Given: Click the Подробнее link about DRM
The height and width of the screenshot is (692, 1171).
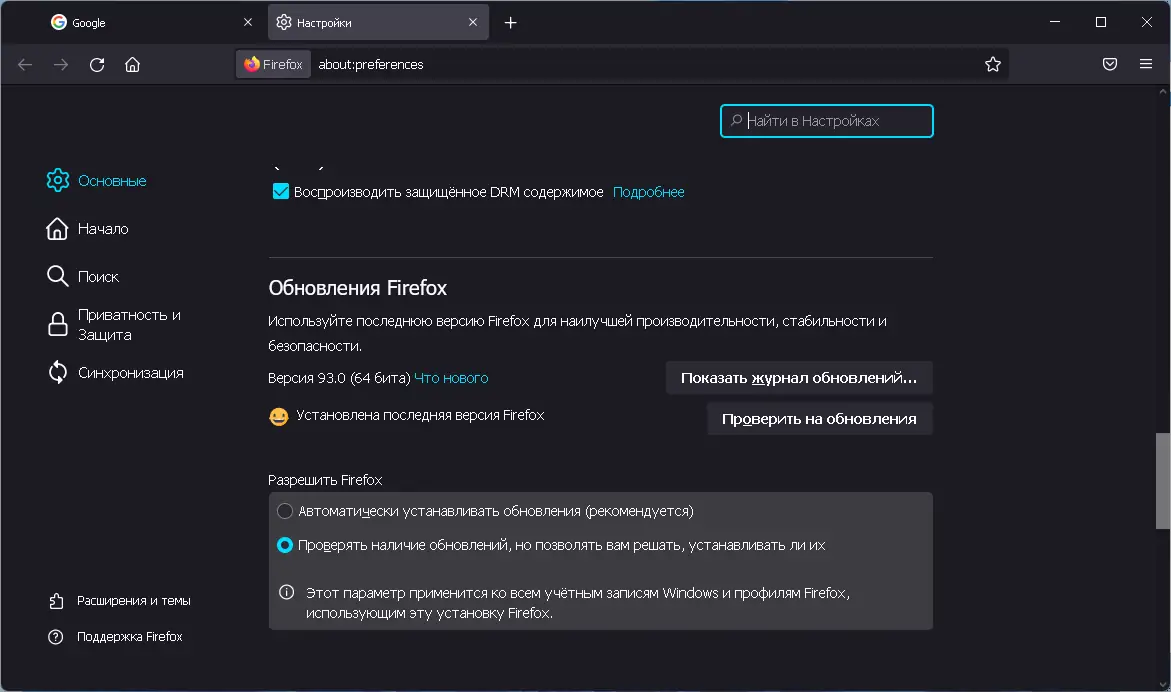Looking at the screenshot, I should point(648,192).
